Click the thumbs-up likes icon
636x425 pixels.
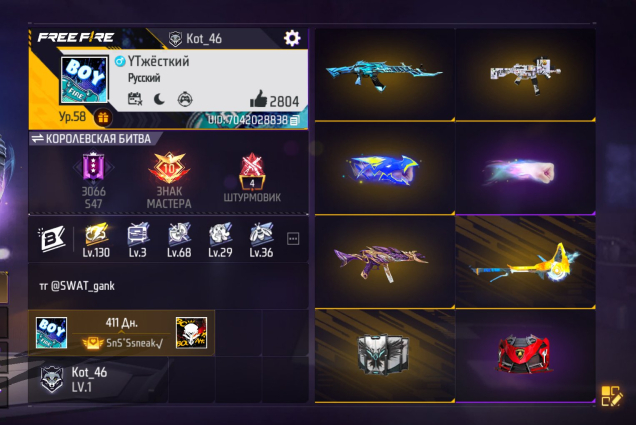click(x=258, y=99)
